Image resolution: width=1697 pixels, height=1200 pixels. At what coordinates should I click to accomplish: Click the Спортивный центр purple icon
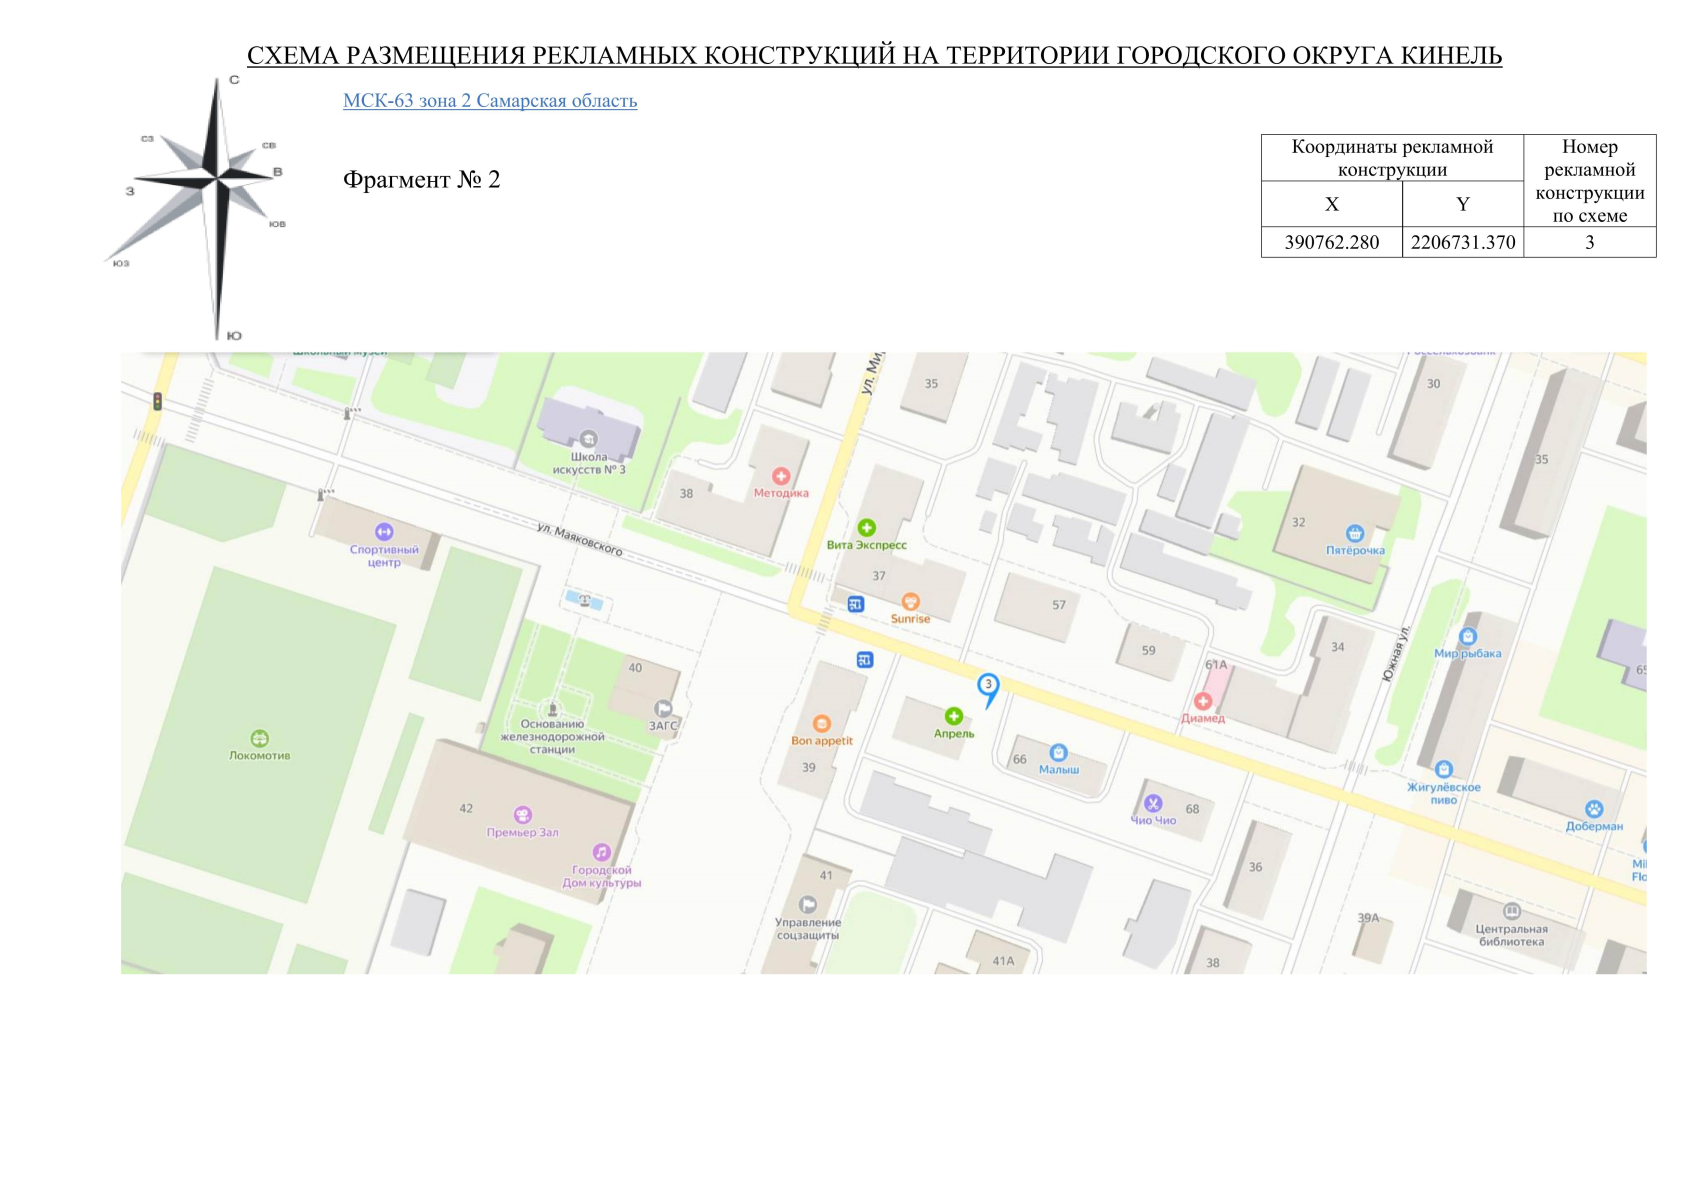click(384, 532)
